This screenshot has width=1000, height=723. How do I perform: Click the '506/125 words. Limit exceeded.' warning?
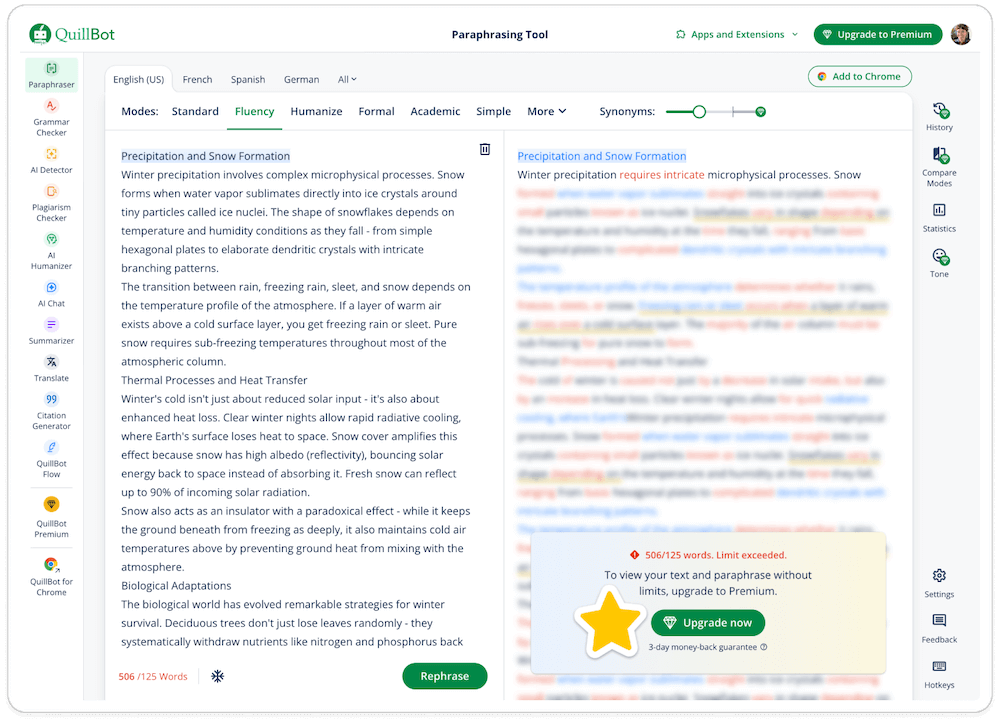click(709, 555)
